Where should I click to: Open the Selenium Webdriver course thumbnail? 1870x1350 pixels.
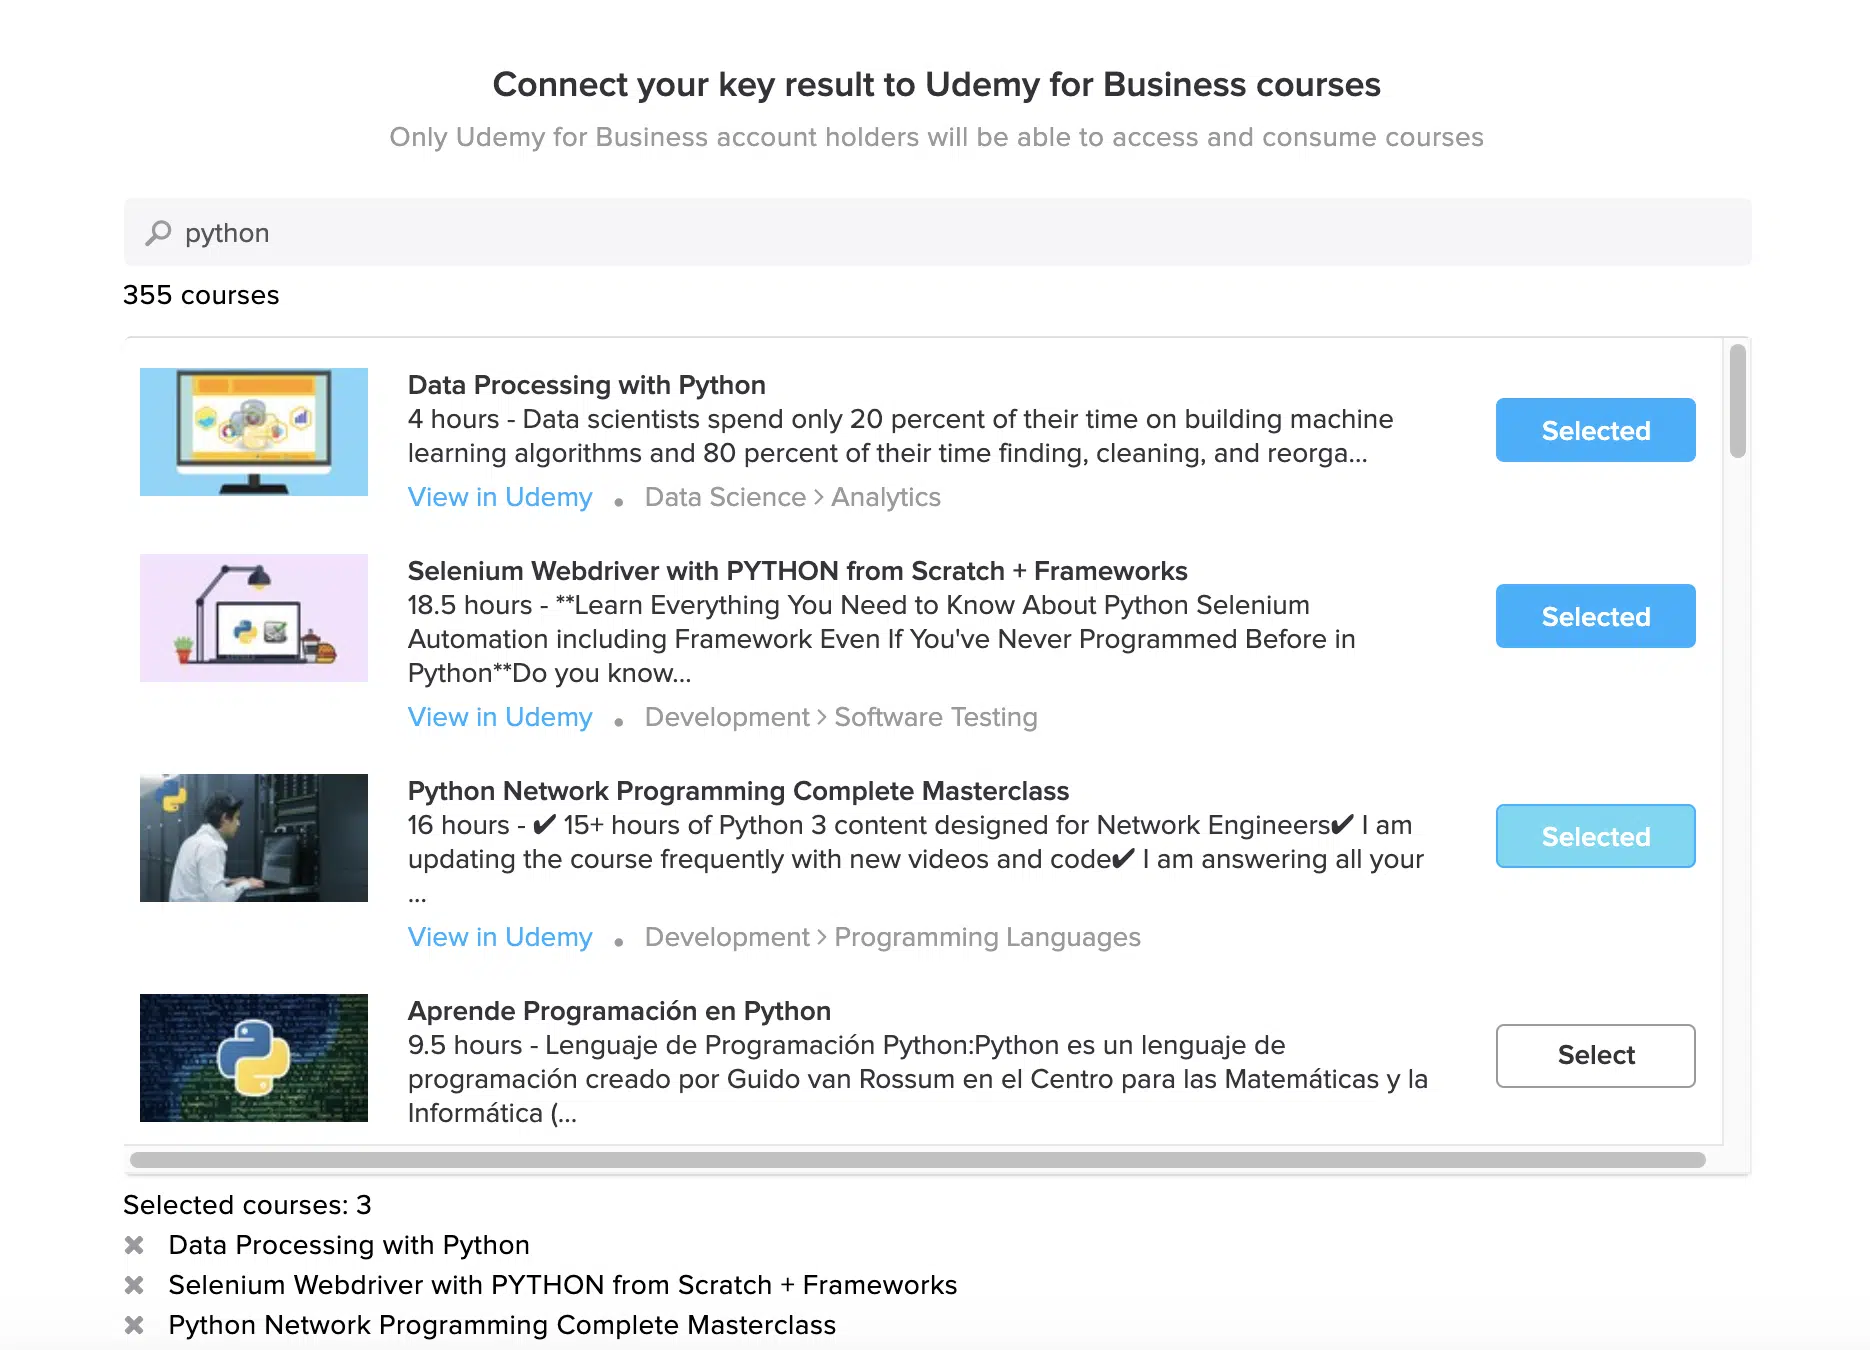pos(254,618)
